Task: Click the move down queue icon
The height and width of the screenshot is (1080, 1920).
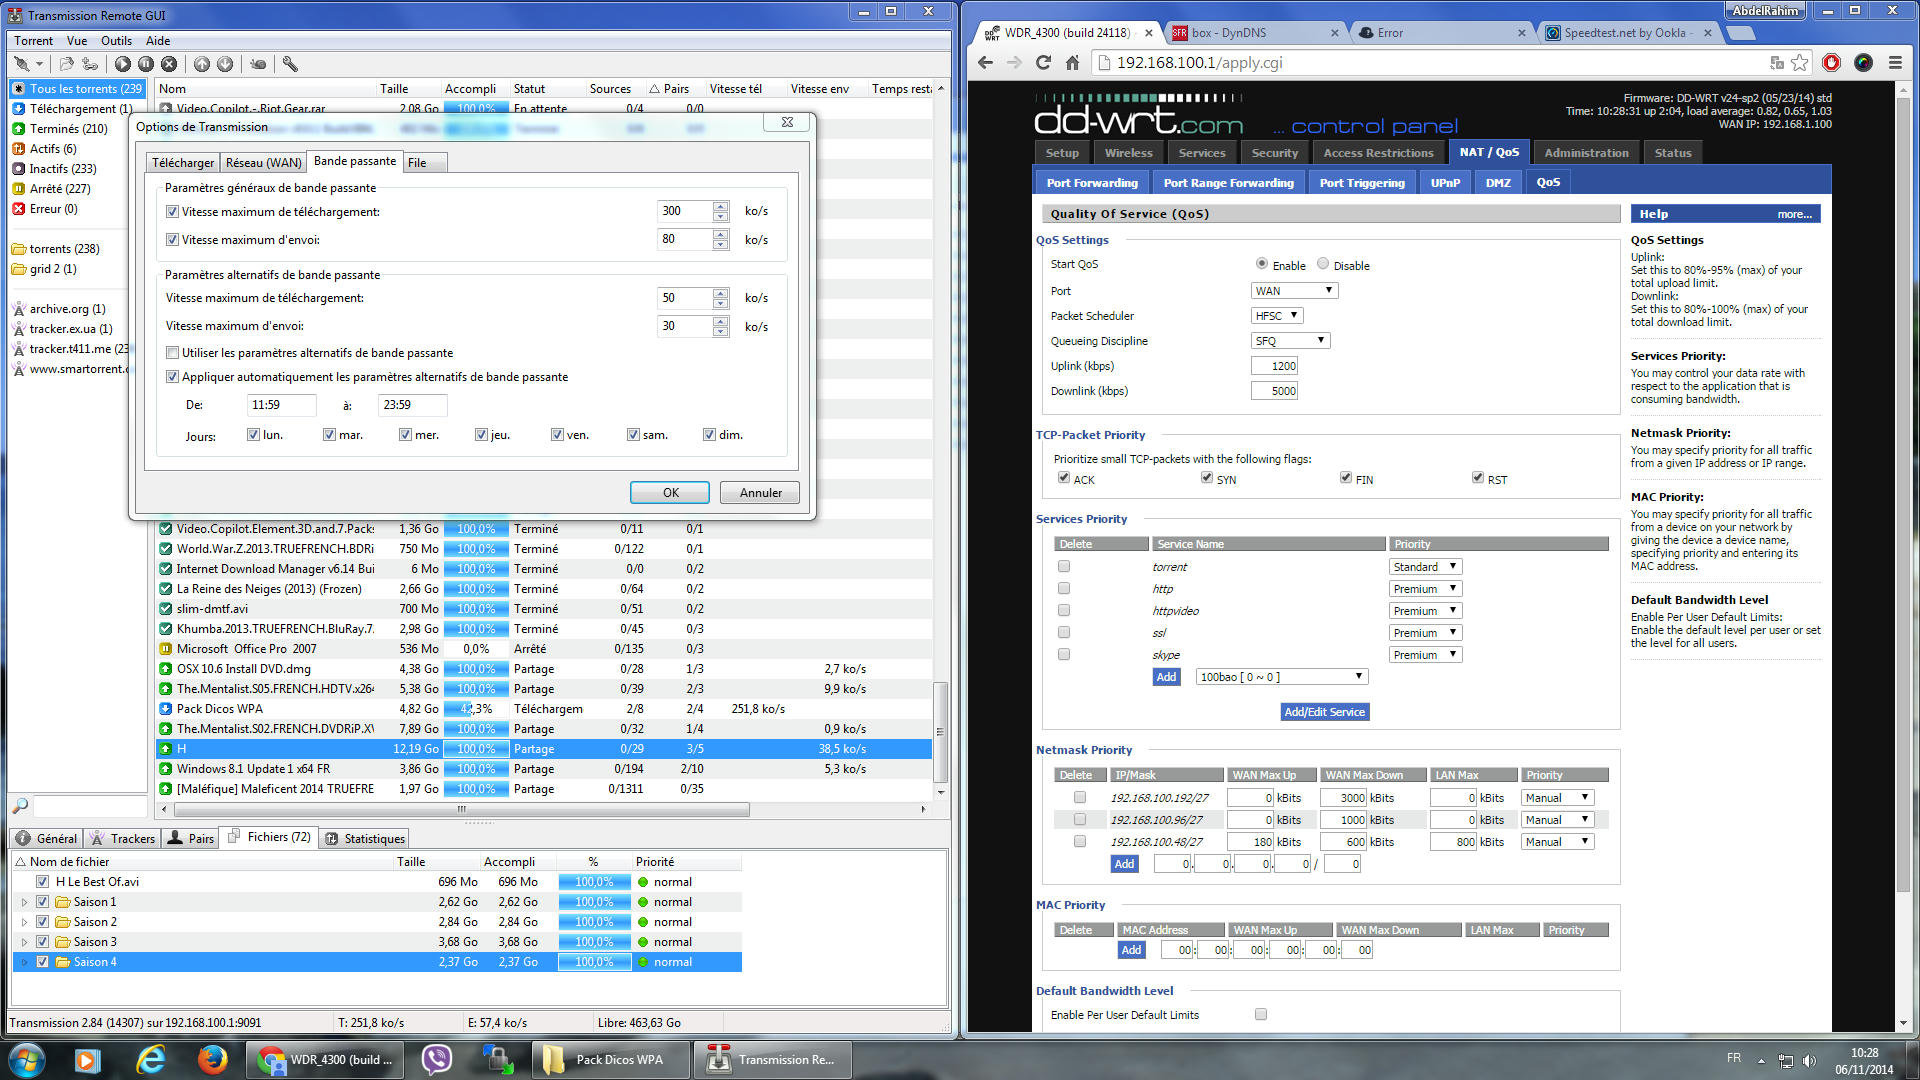Action: point(225,64)
